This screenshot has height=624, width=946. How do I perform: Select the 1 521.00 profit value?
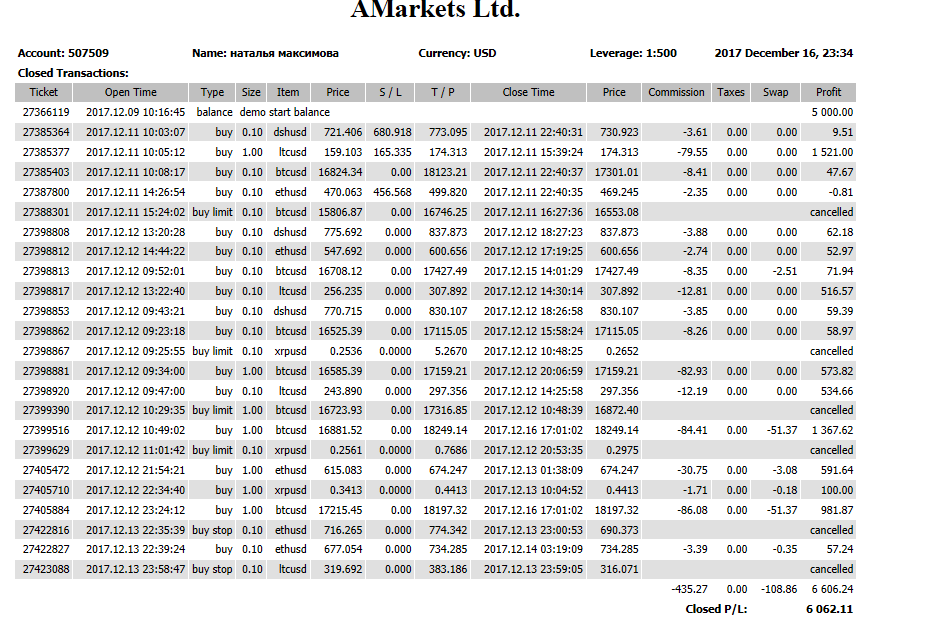(x=833, y=152)
